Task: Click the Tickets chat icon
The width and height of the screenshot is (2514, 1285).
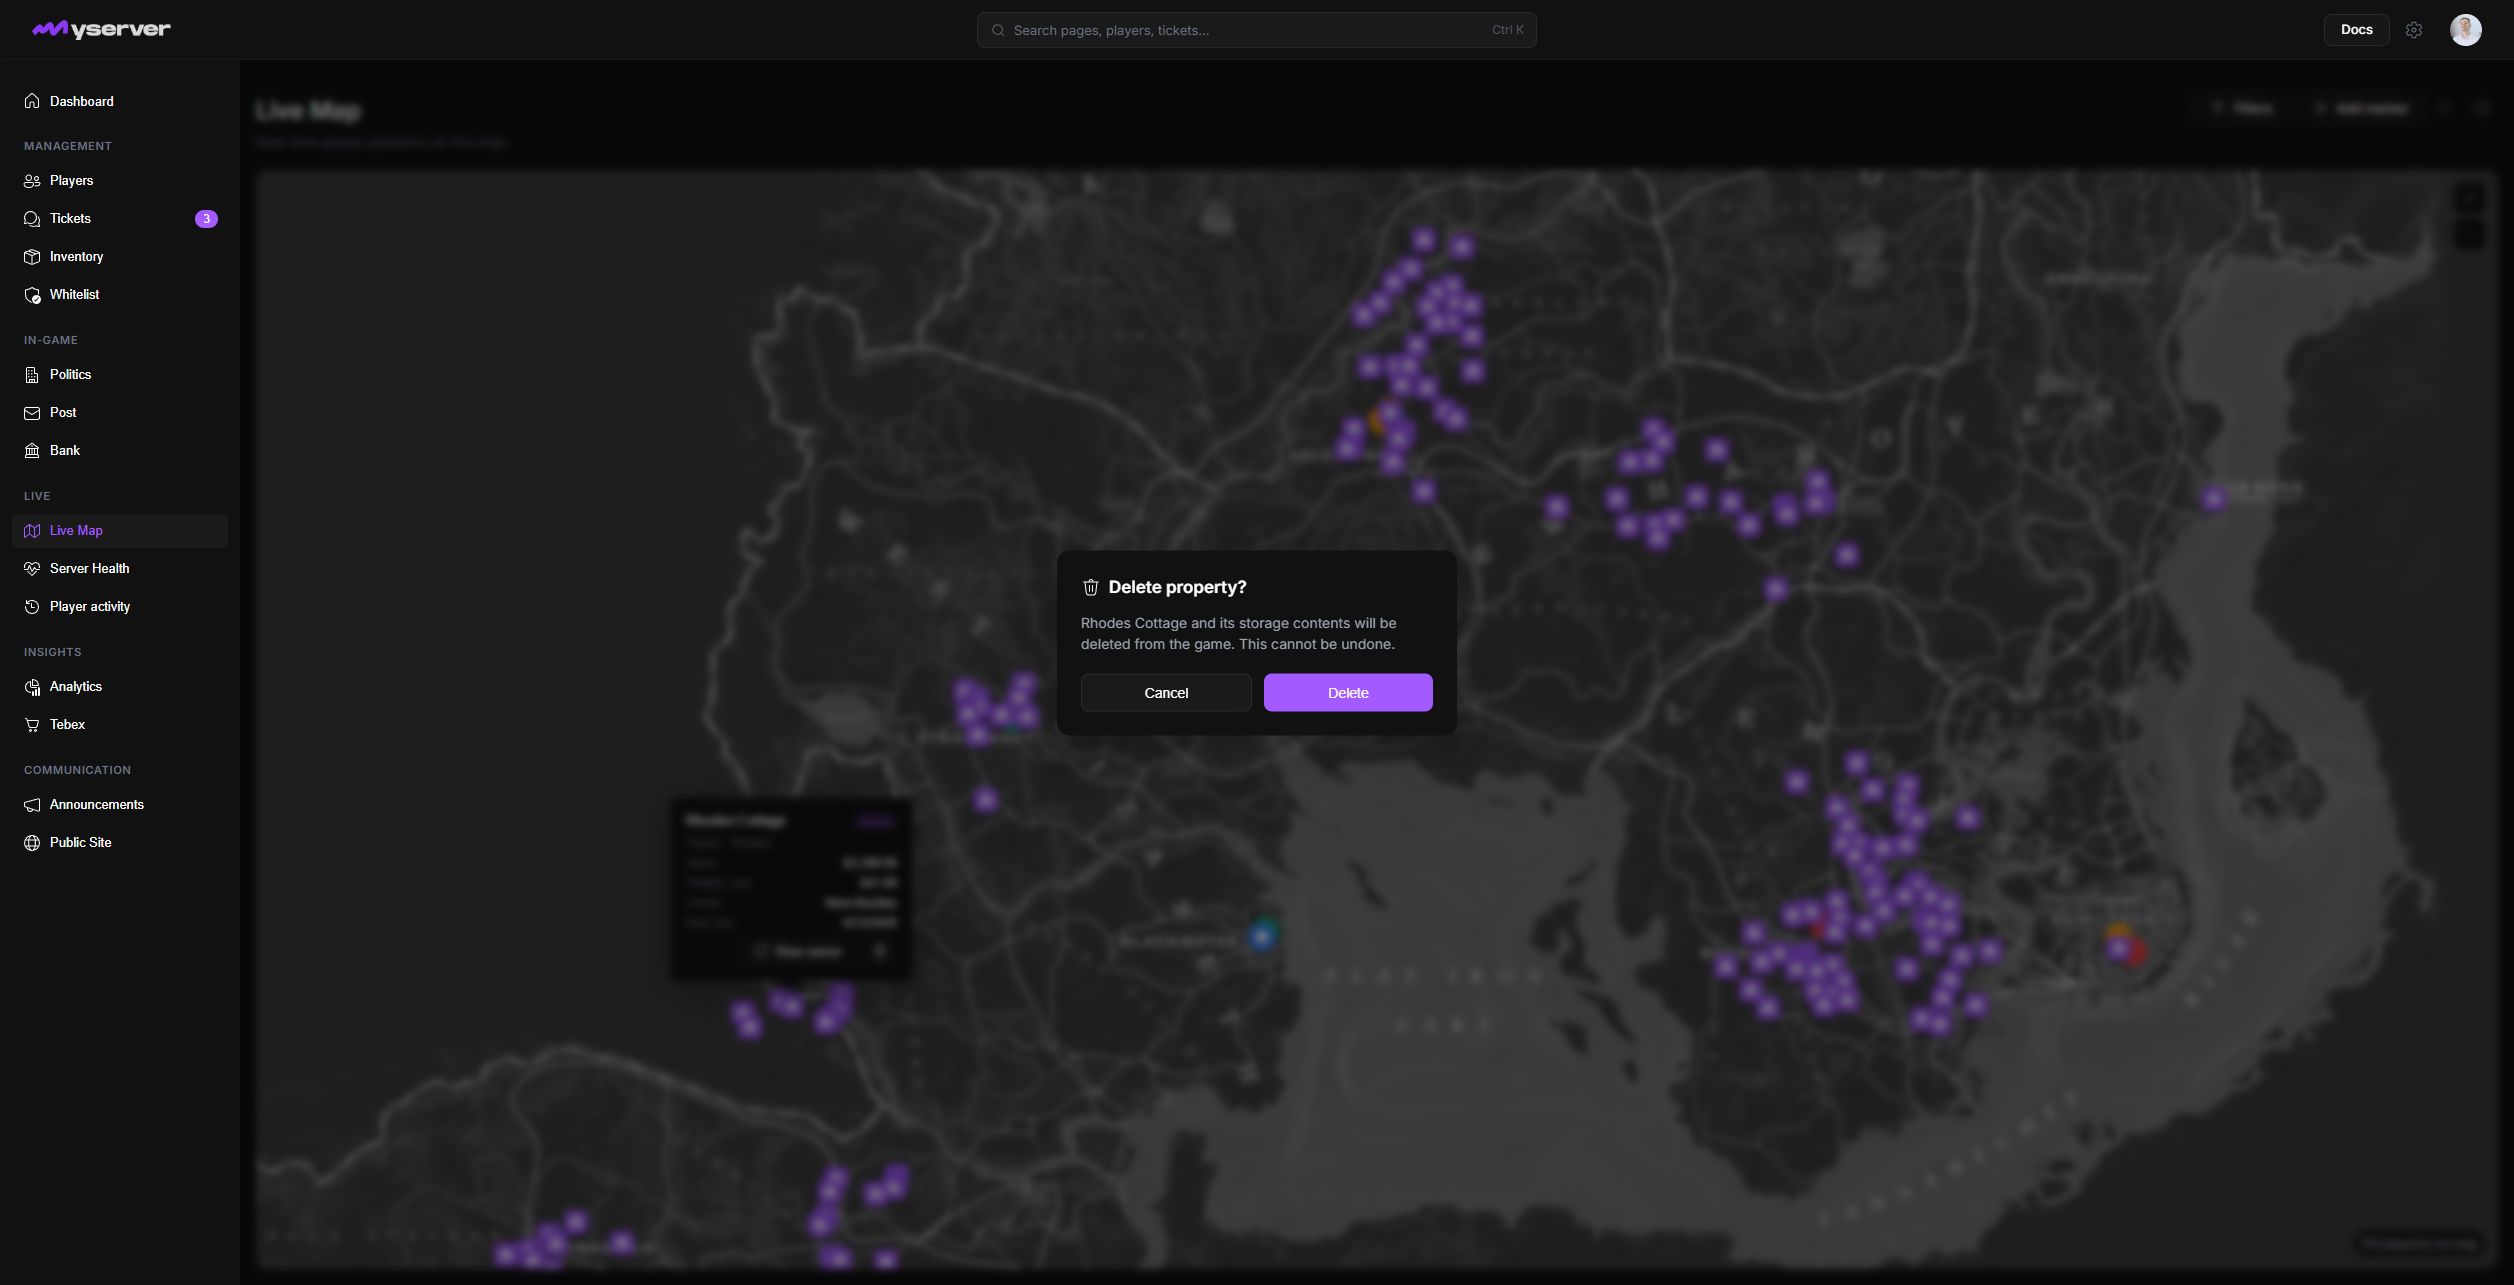Action: point(32,218)
